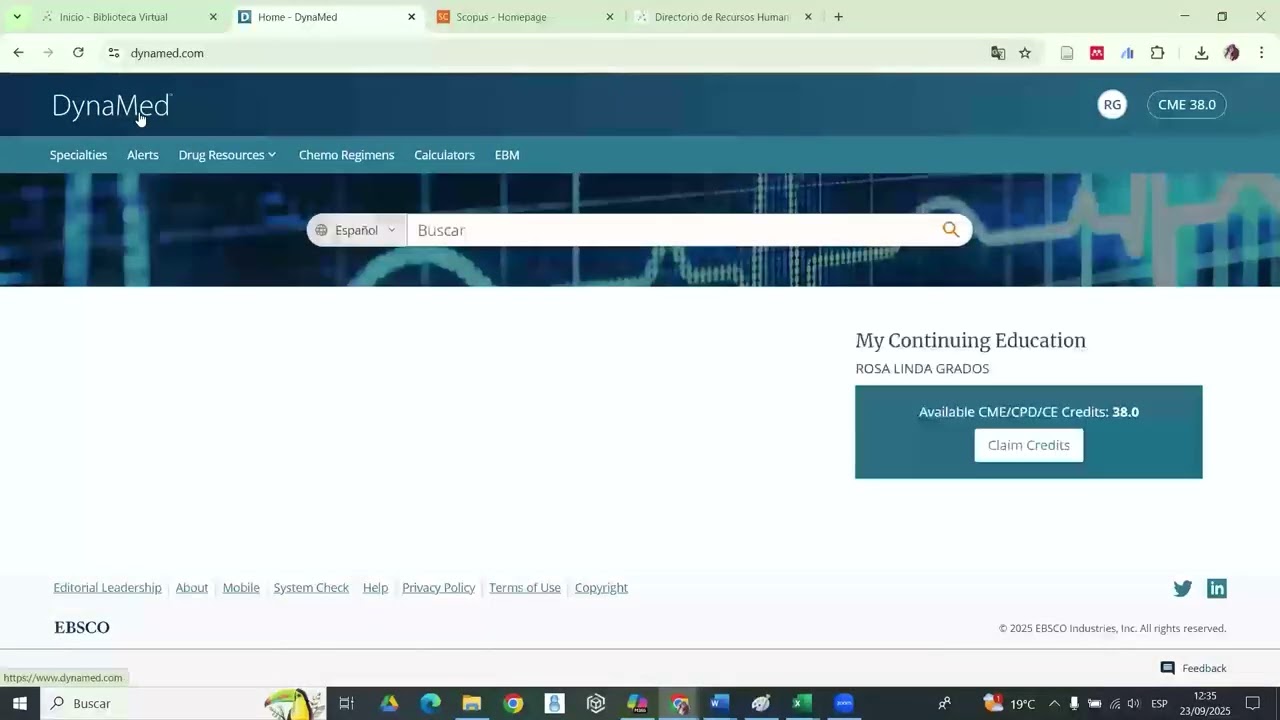Screen dimensions: 1280x720
Task: Open the Privacy Policy link
Action: [x=438, y=588]
